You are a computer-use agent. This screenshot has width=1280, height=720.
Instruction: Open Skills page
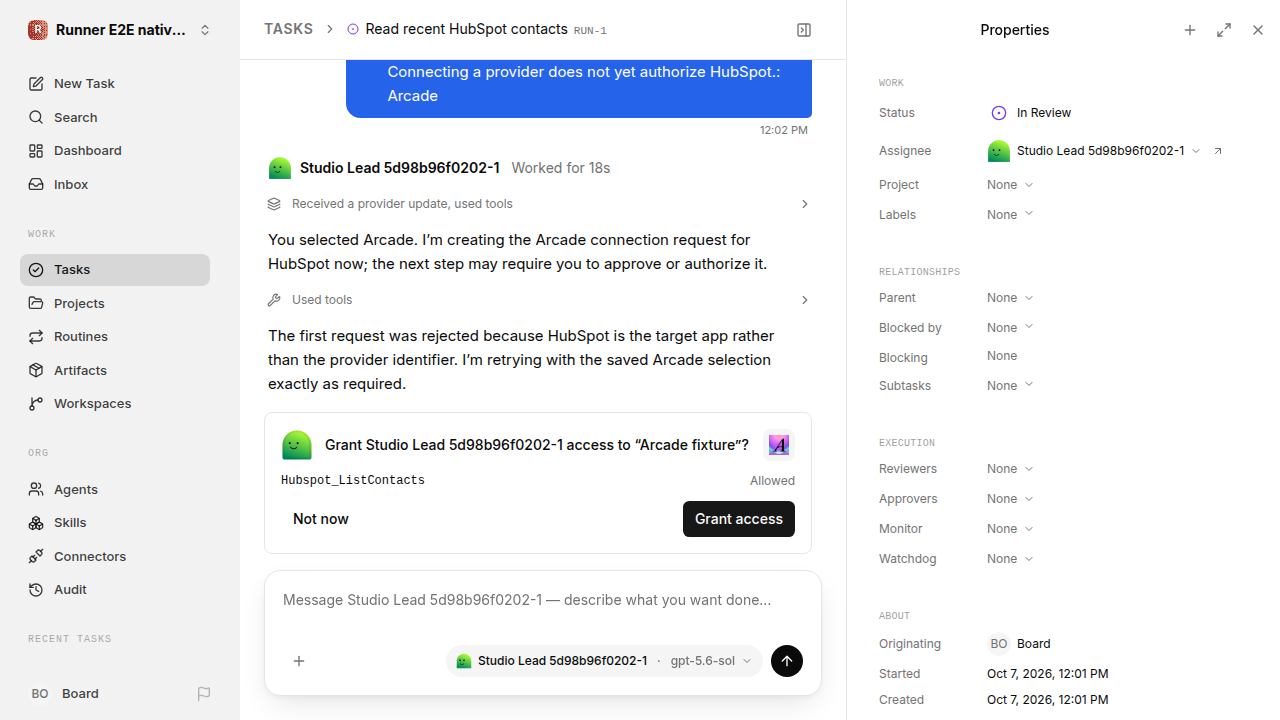click(x=115, y=523)
